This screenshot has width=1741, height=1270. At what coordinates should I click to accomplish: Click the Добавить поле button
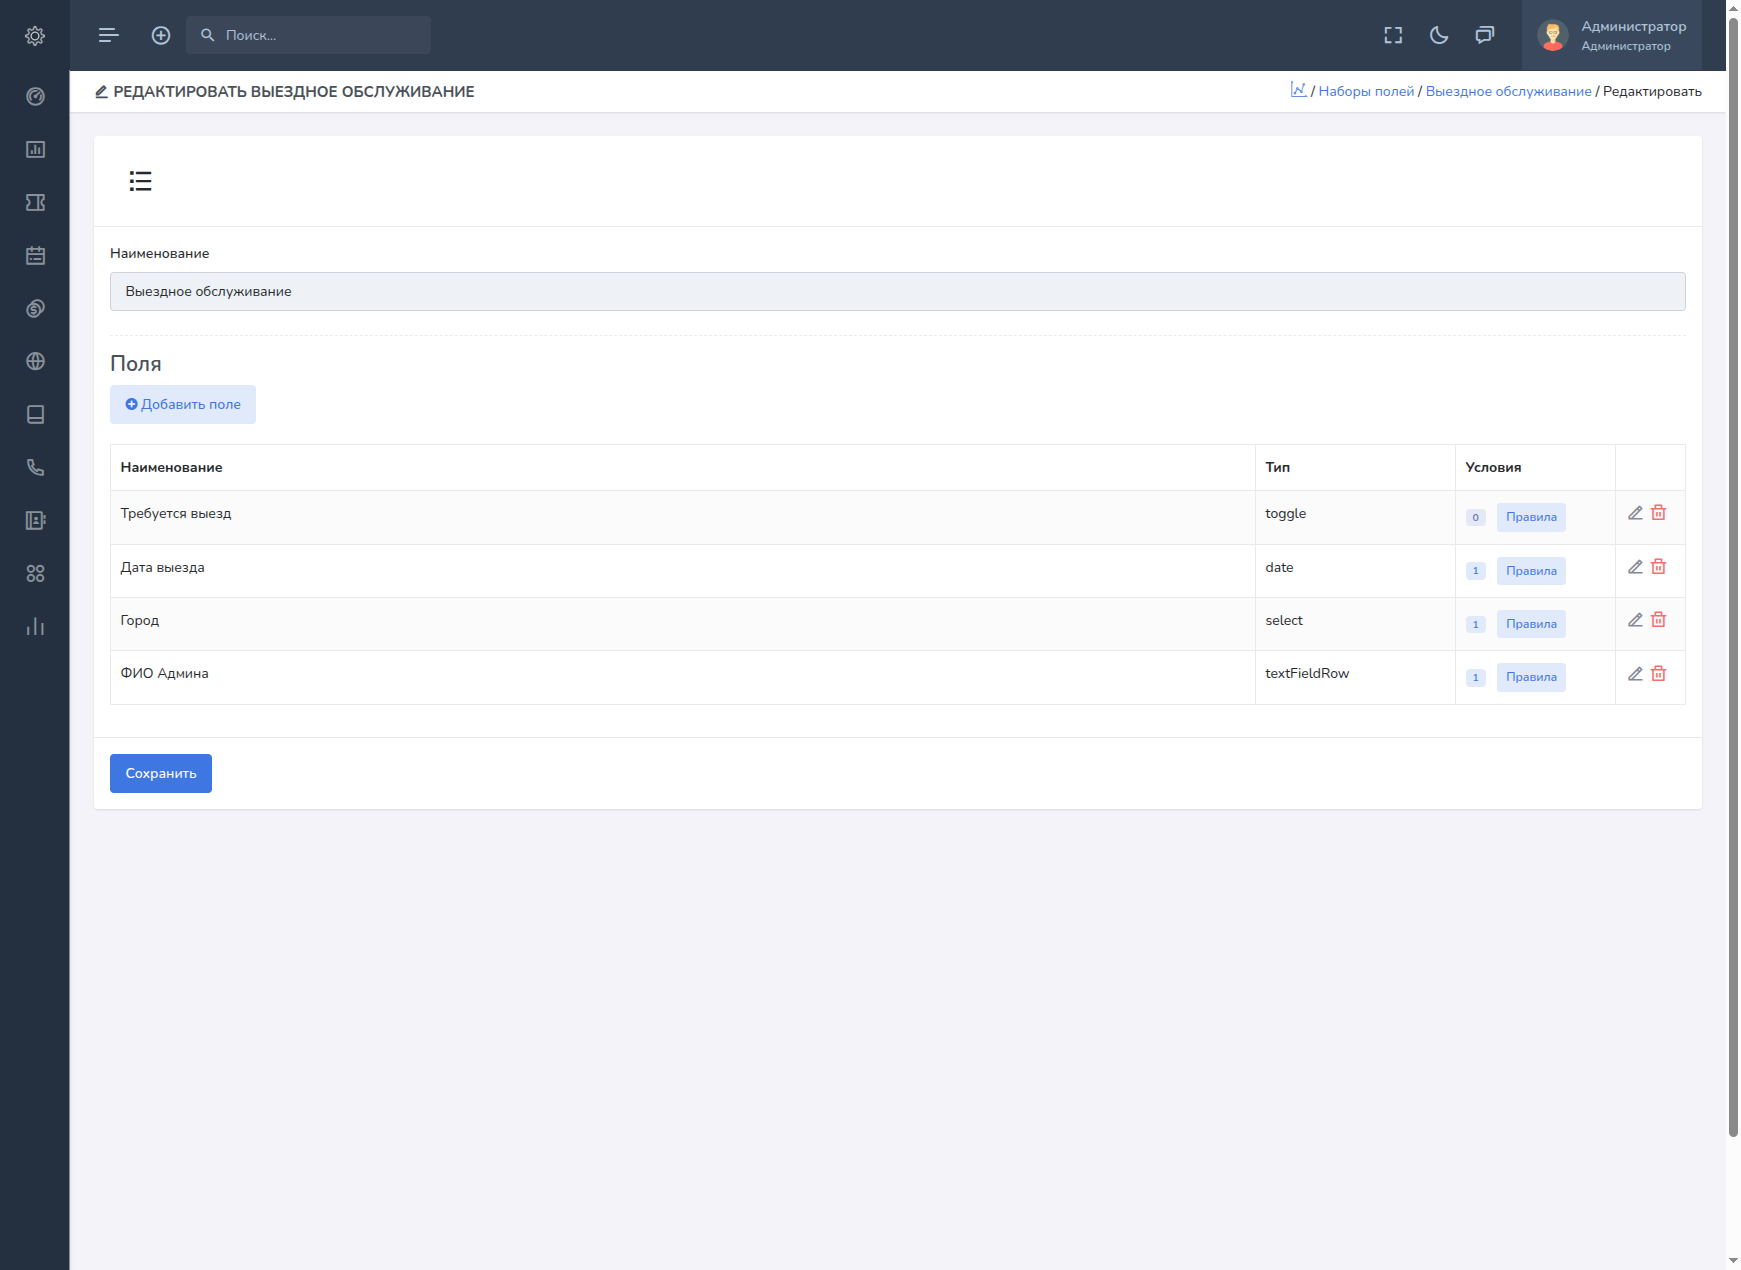183,405
